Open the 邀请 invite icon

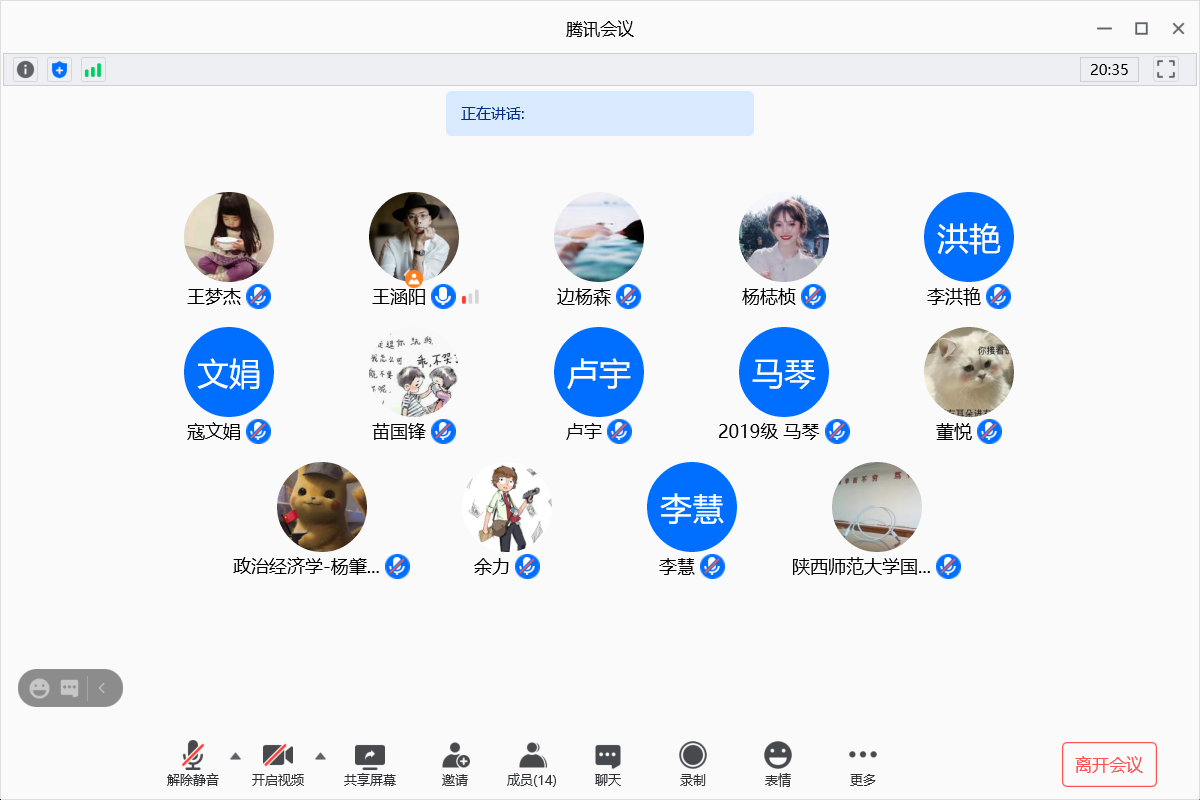click(x=455, y=764)
